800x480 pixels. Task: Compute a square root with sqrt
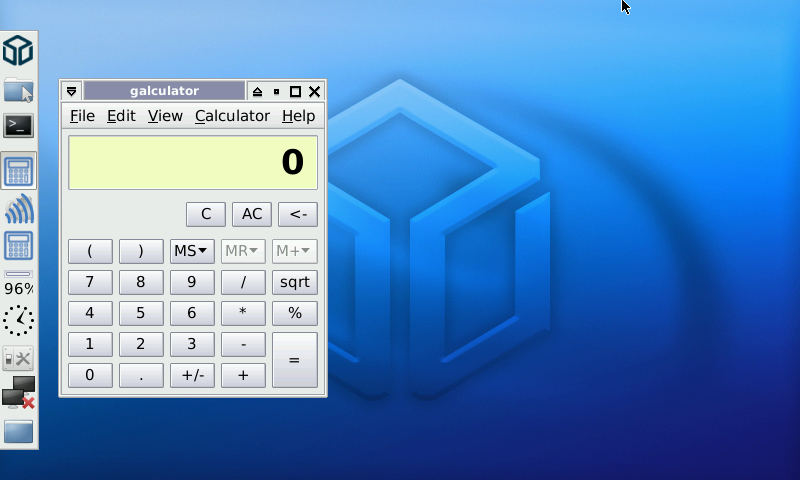[294, 282]
